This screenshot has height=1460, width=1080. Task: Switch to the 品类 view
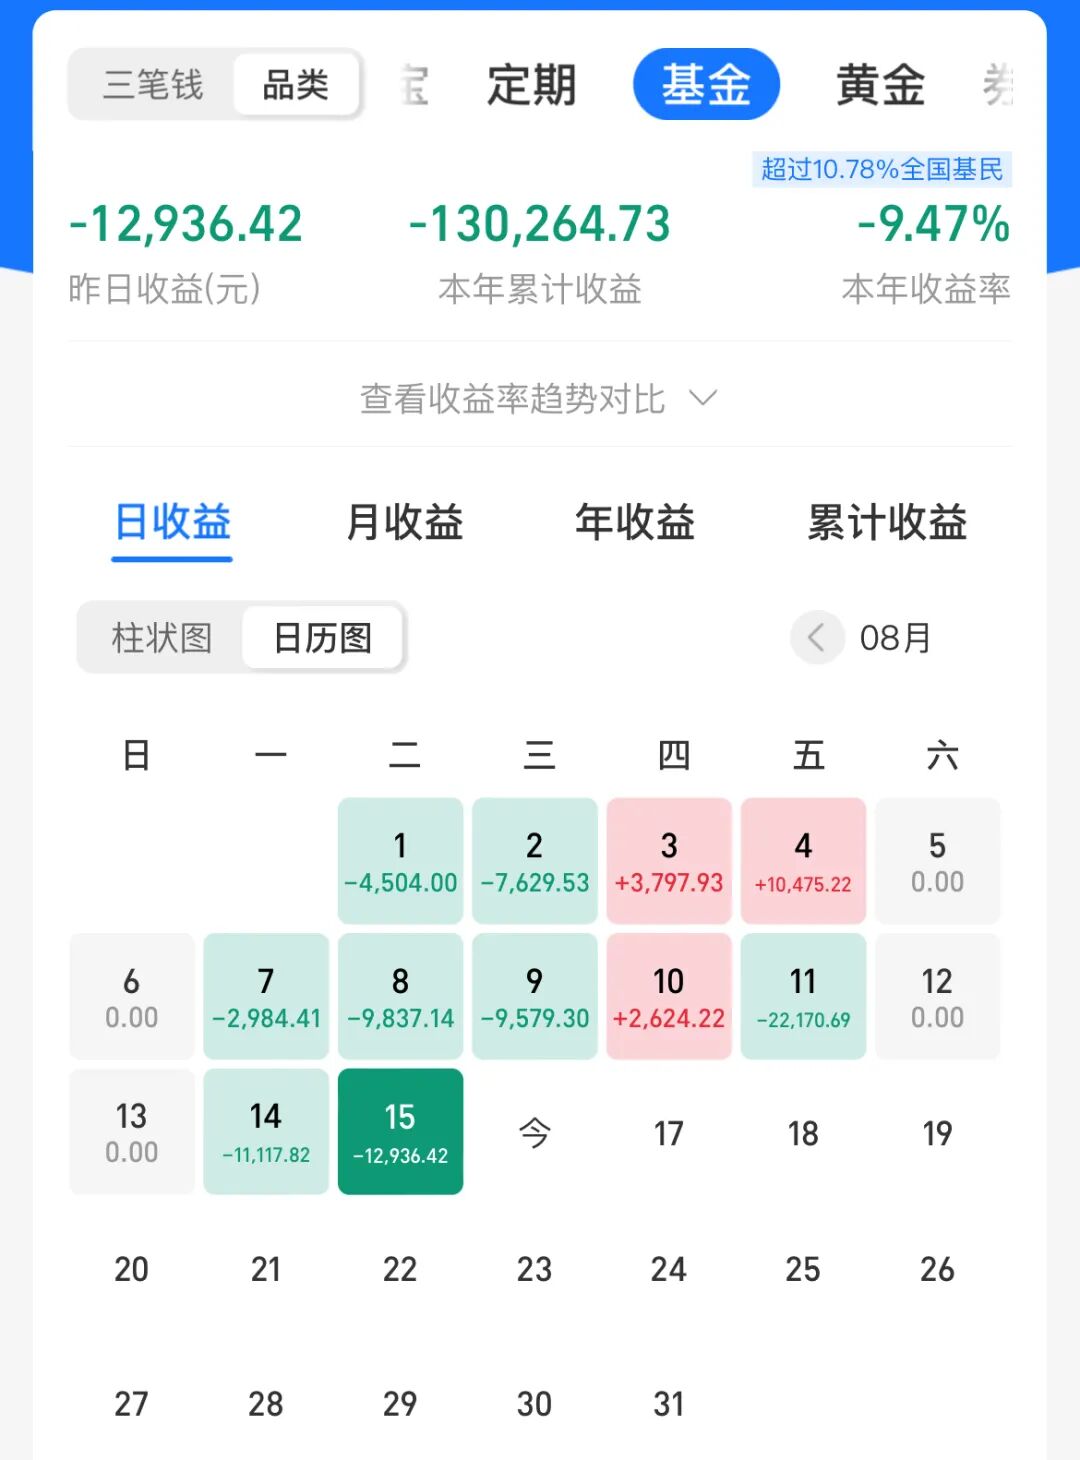[296, 84]
